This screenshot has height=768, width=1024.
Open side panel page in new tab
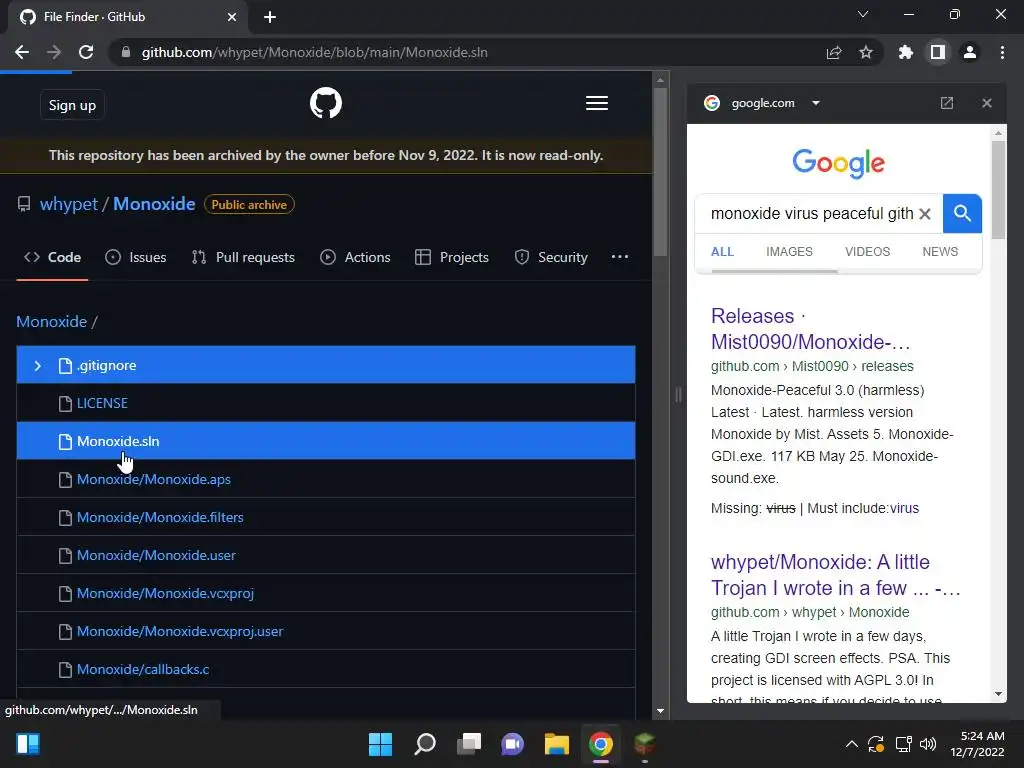(x=946, y=103)
